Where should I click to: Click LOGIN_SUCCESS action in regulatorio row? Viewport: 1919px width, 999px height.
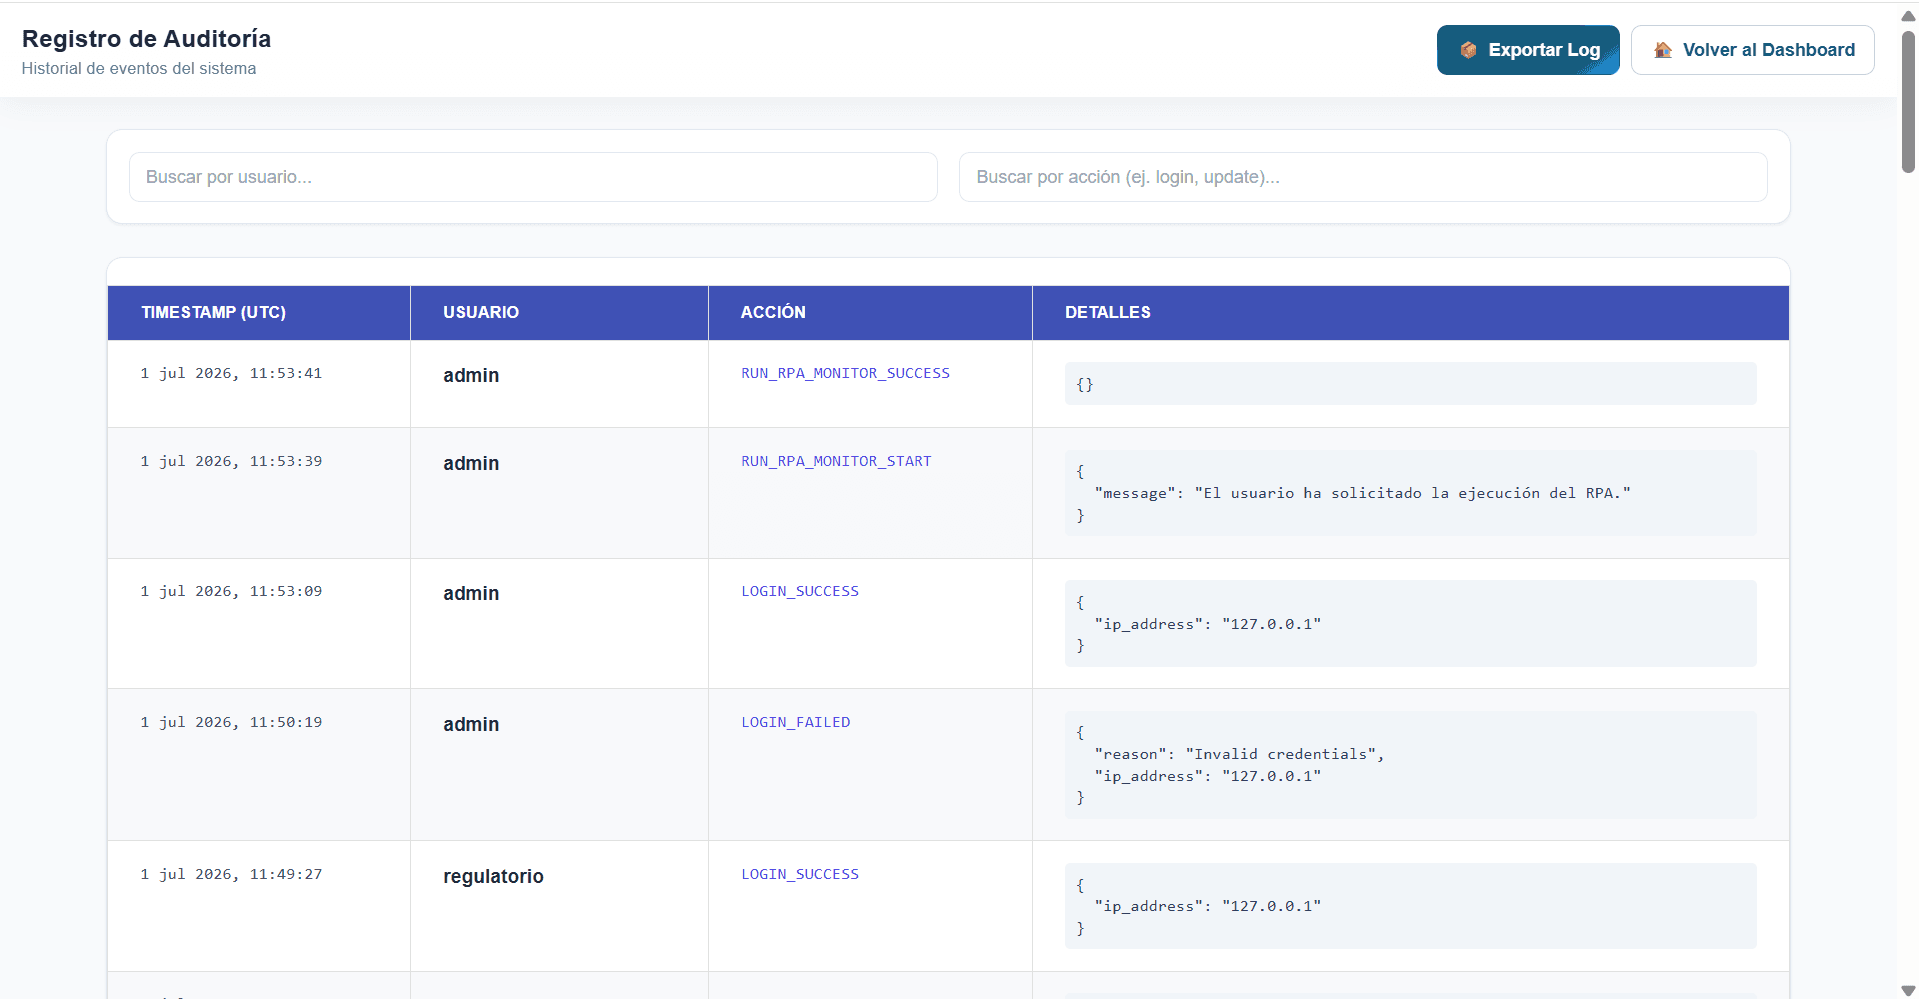coord(800,874)
